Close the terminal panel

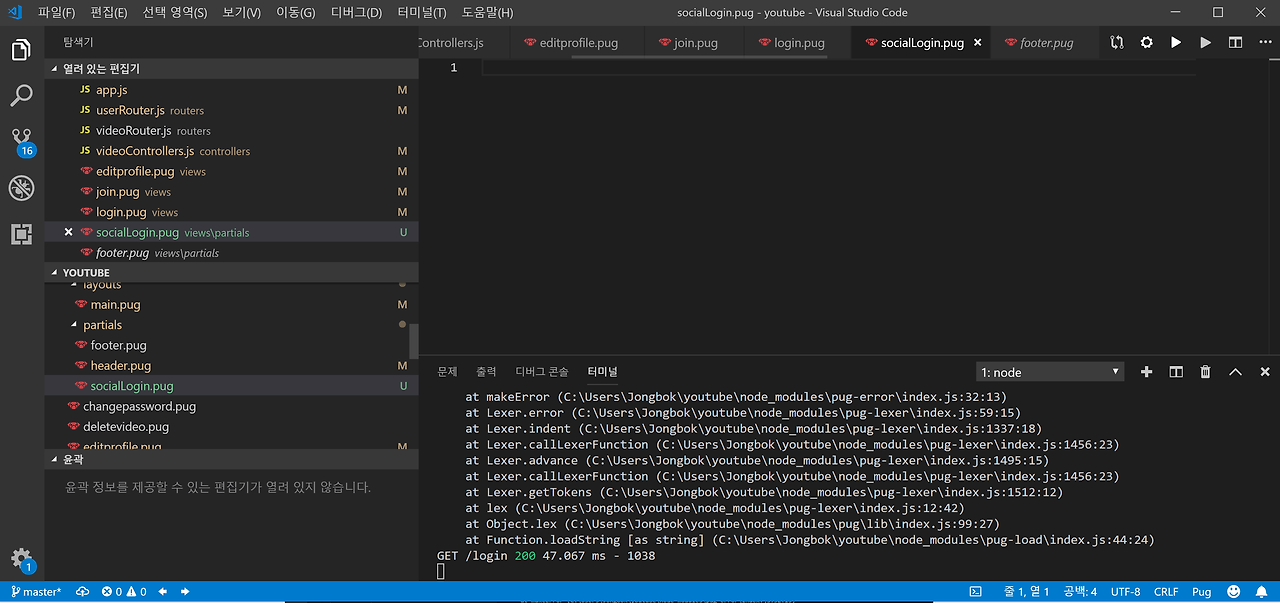point(1265,372)
